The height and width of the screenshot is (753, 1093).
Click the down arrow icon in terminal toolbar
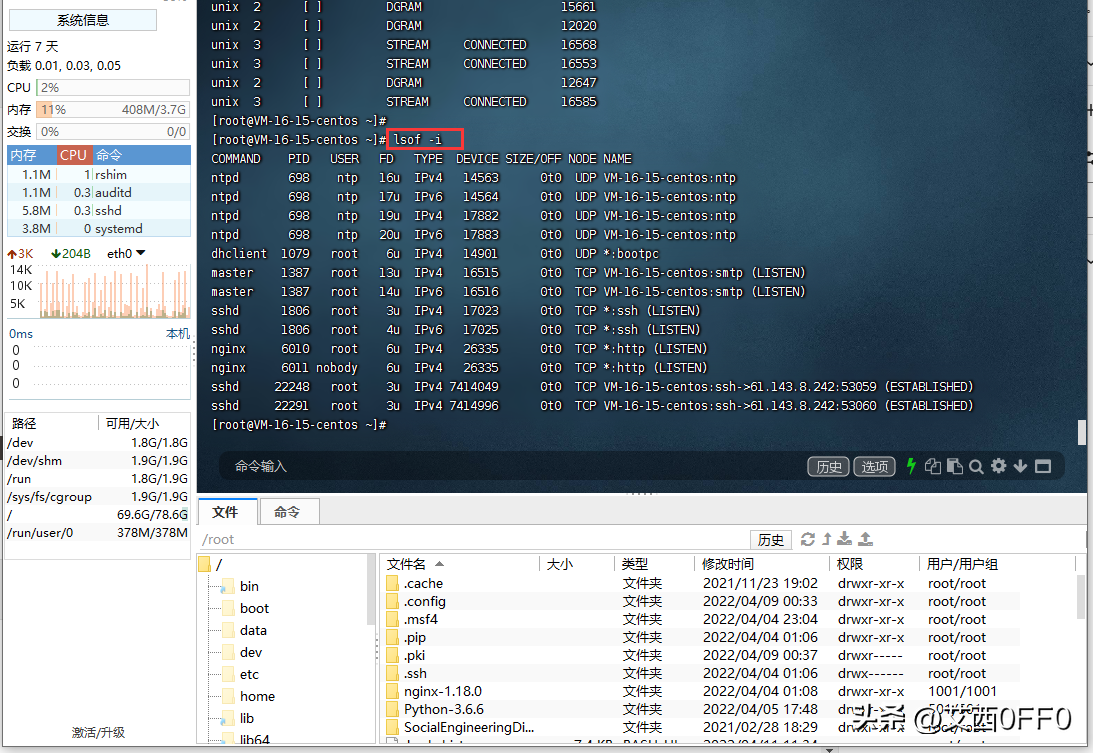pyautogui.click(x=1020, y=466)
